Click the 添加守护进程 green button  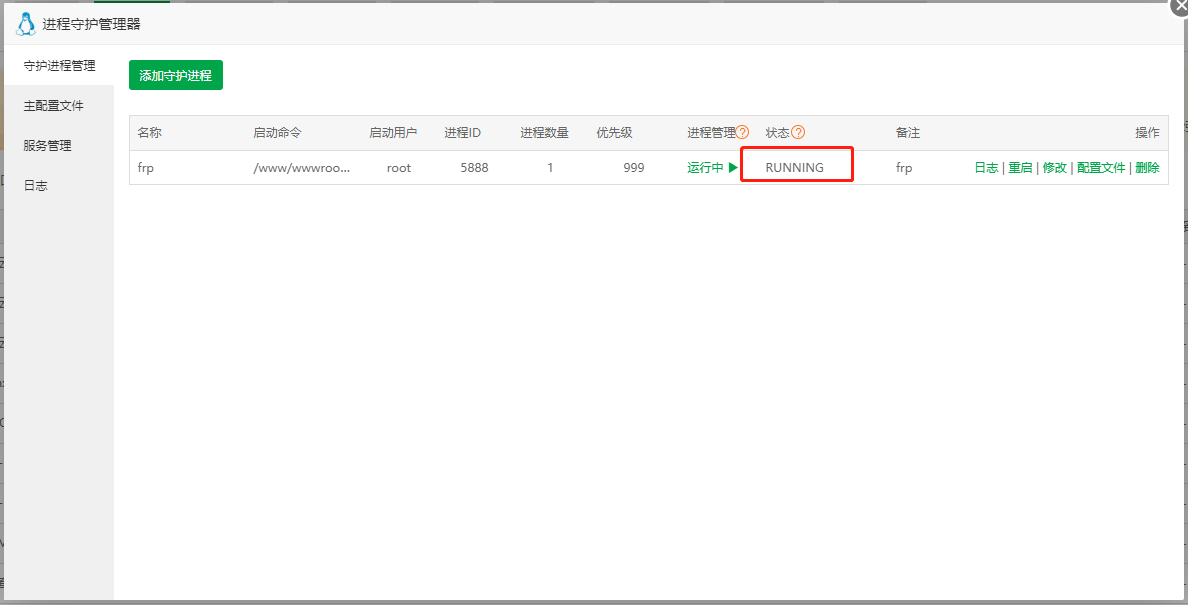tap(175, 74)
